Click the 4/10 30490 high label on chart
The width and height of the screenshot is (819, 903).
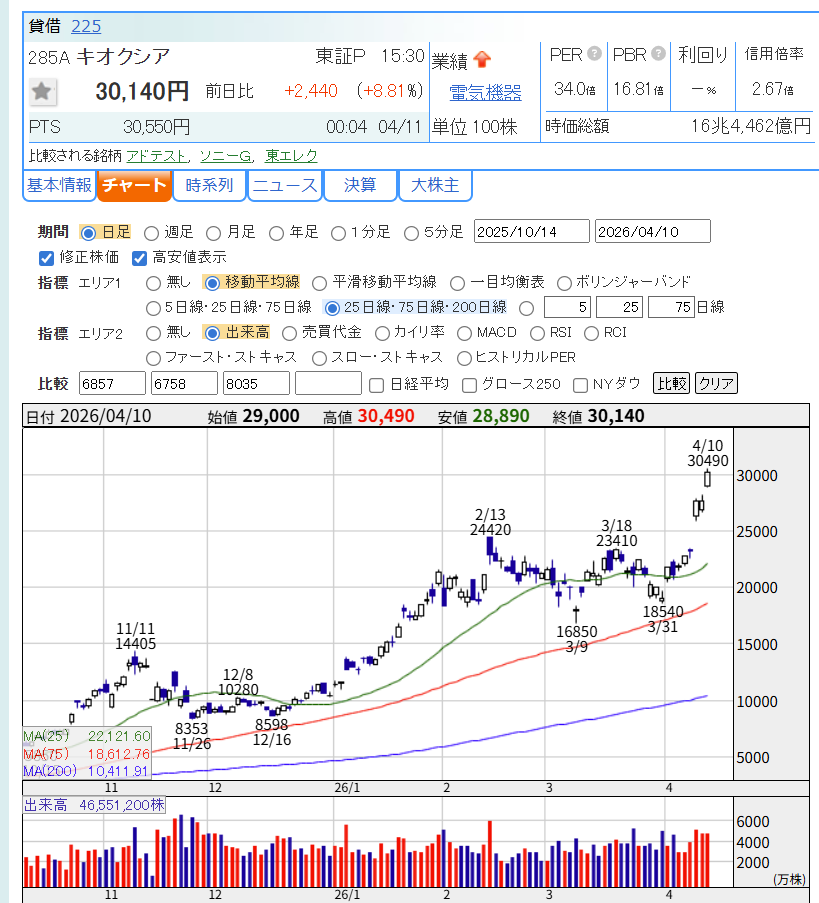click(x=708, y=453)
